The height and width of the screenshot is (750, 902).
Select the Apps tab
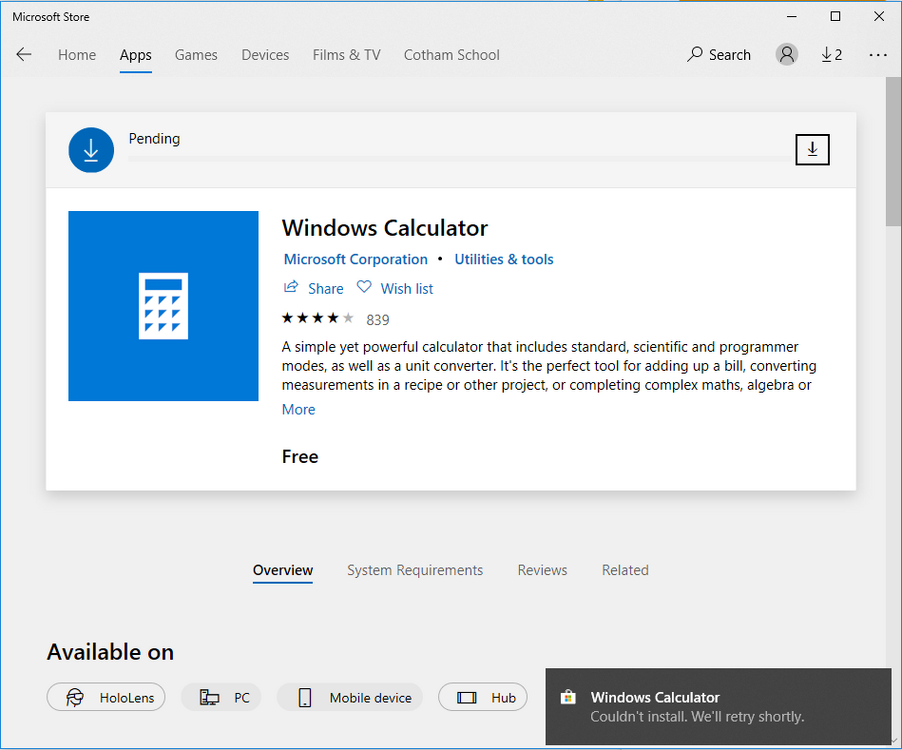coord(136,55)
